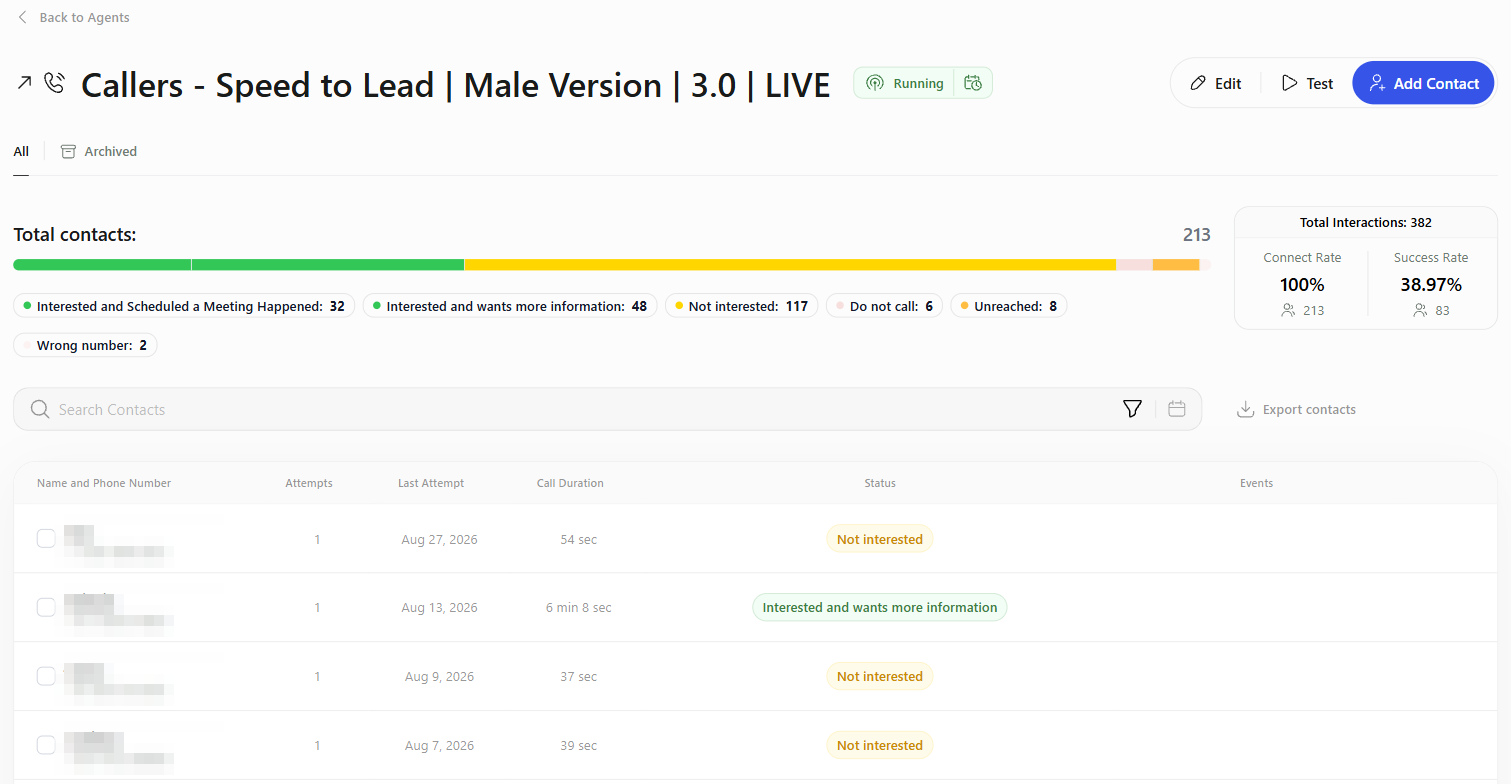Switch to the All tab
The image size is (1511, 784).
[21, 152]
